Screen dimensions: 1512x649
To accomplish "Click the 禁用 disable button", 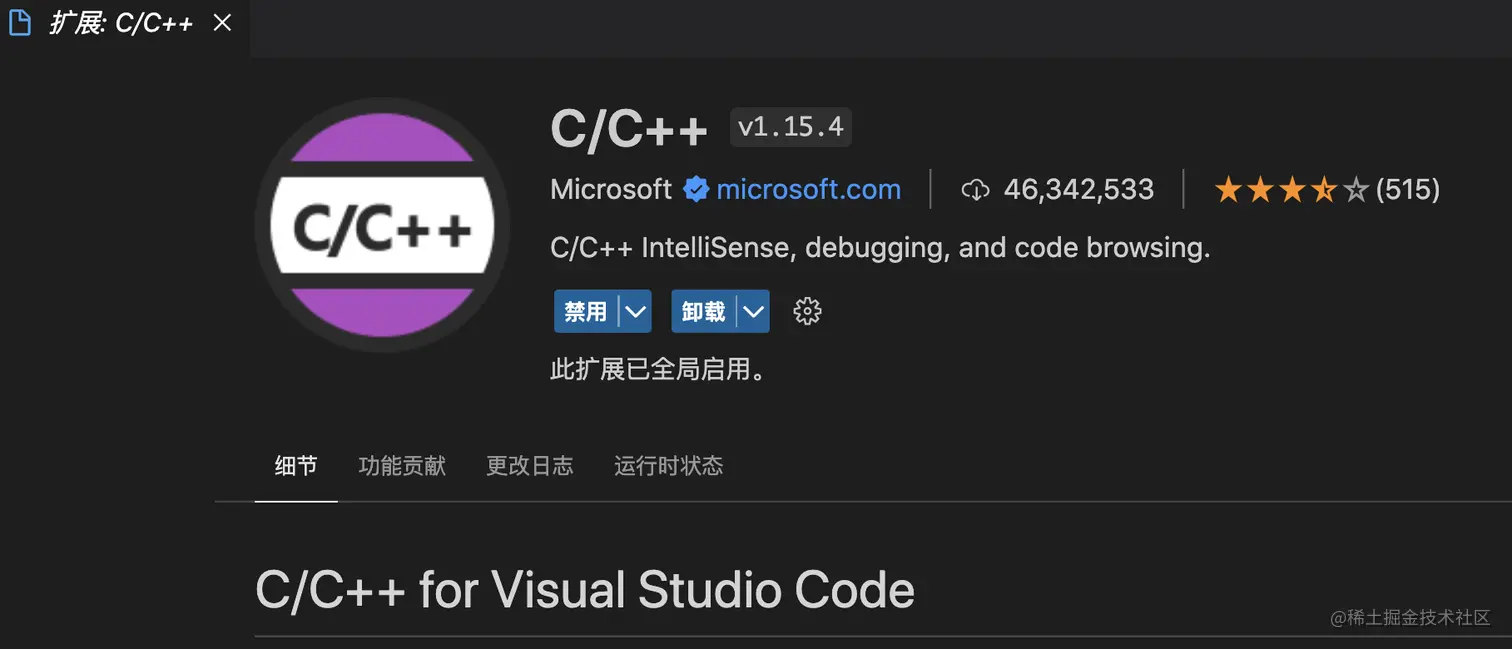I will [x=586, y=311].
